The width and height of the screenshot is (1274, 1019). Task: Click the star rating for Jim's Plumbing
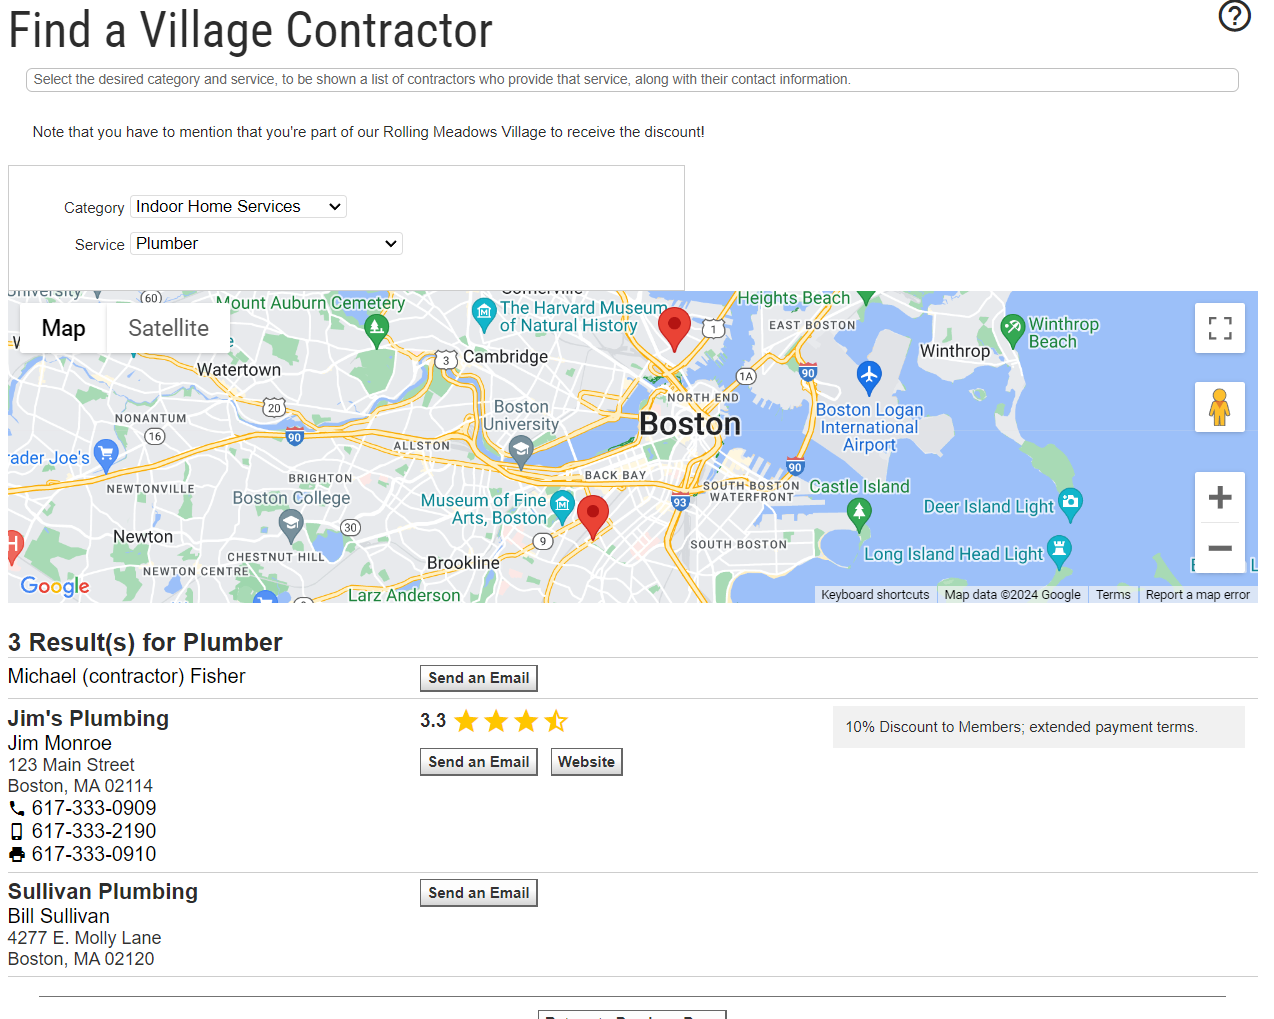click(x=511, y=721)
